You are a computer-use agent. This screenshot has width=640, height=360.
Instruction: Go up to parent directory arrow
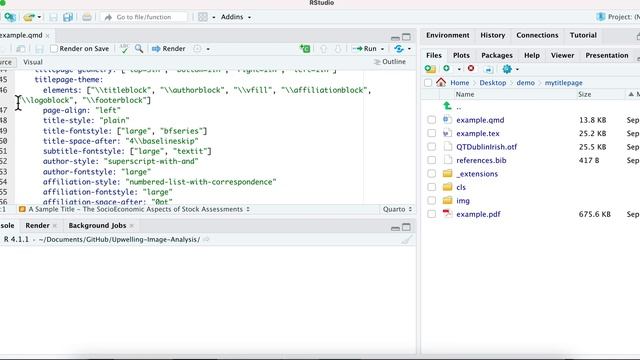(447, 106)
